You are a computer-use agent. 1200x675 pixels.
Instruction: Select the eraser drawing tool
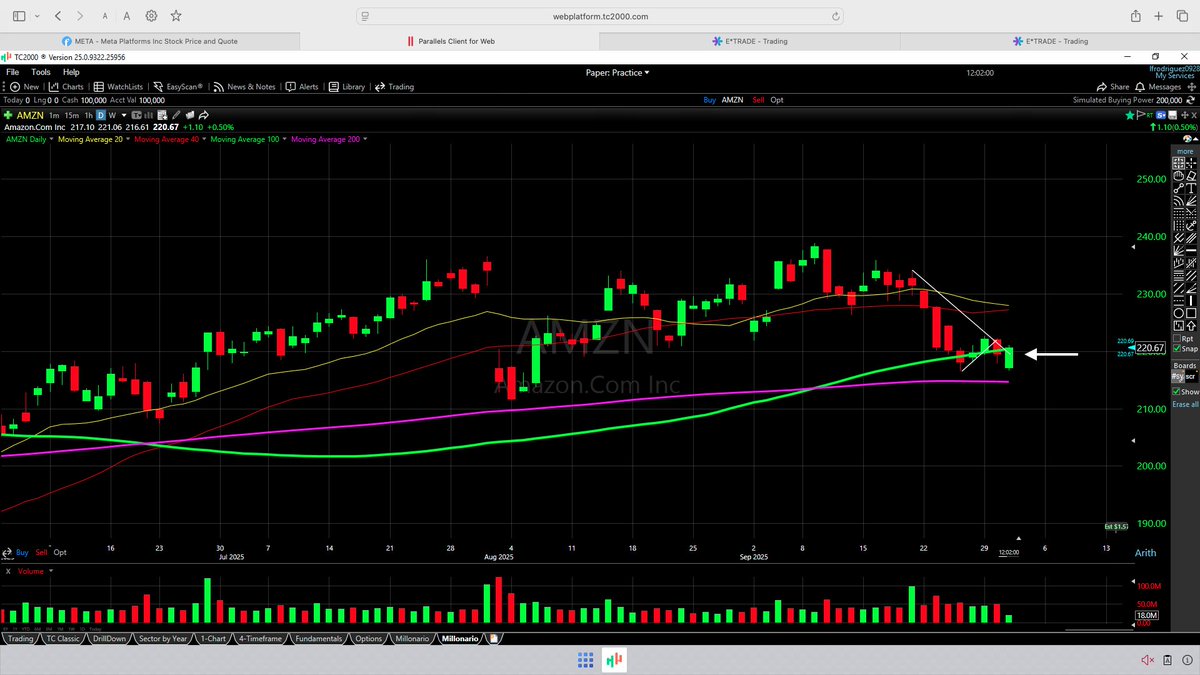tap(1191, 174)
